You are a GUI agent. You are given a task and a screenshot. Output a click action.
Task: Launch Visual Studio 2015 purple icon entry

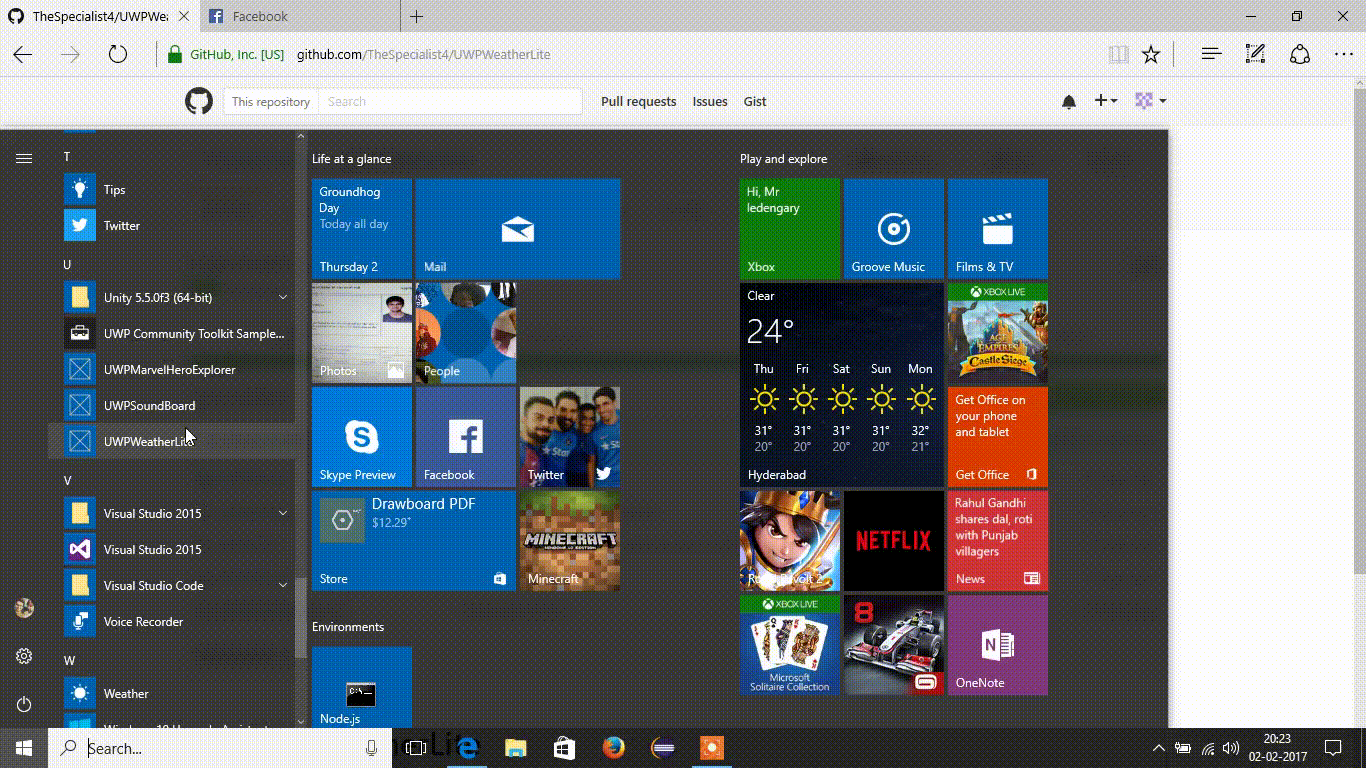(x=172, y=549)
